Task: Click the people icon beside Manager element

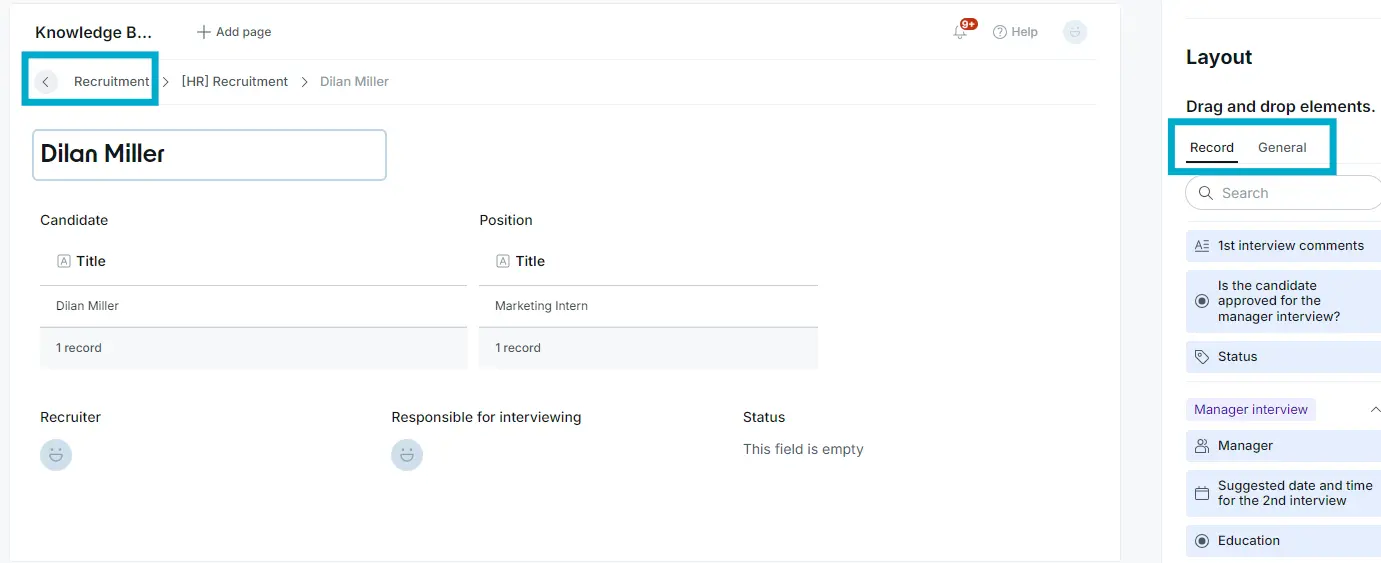Action: click(x=1202, y=446)
